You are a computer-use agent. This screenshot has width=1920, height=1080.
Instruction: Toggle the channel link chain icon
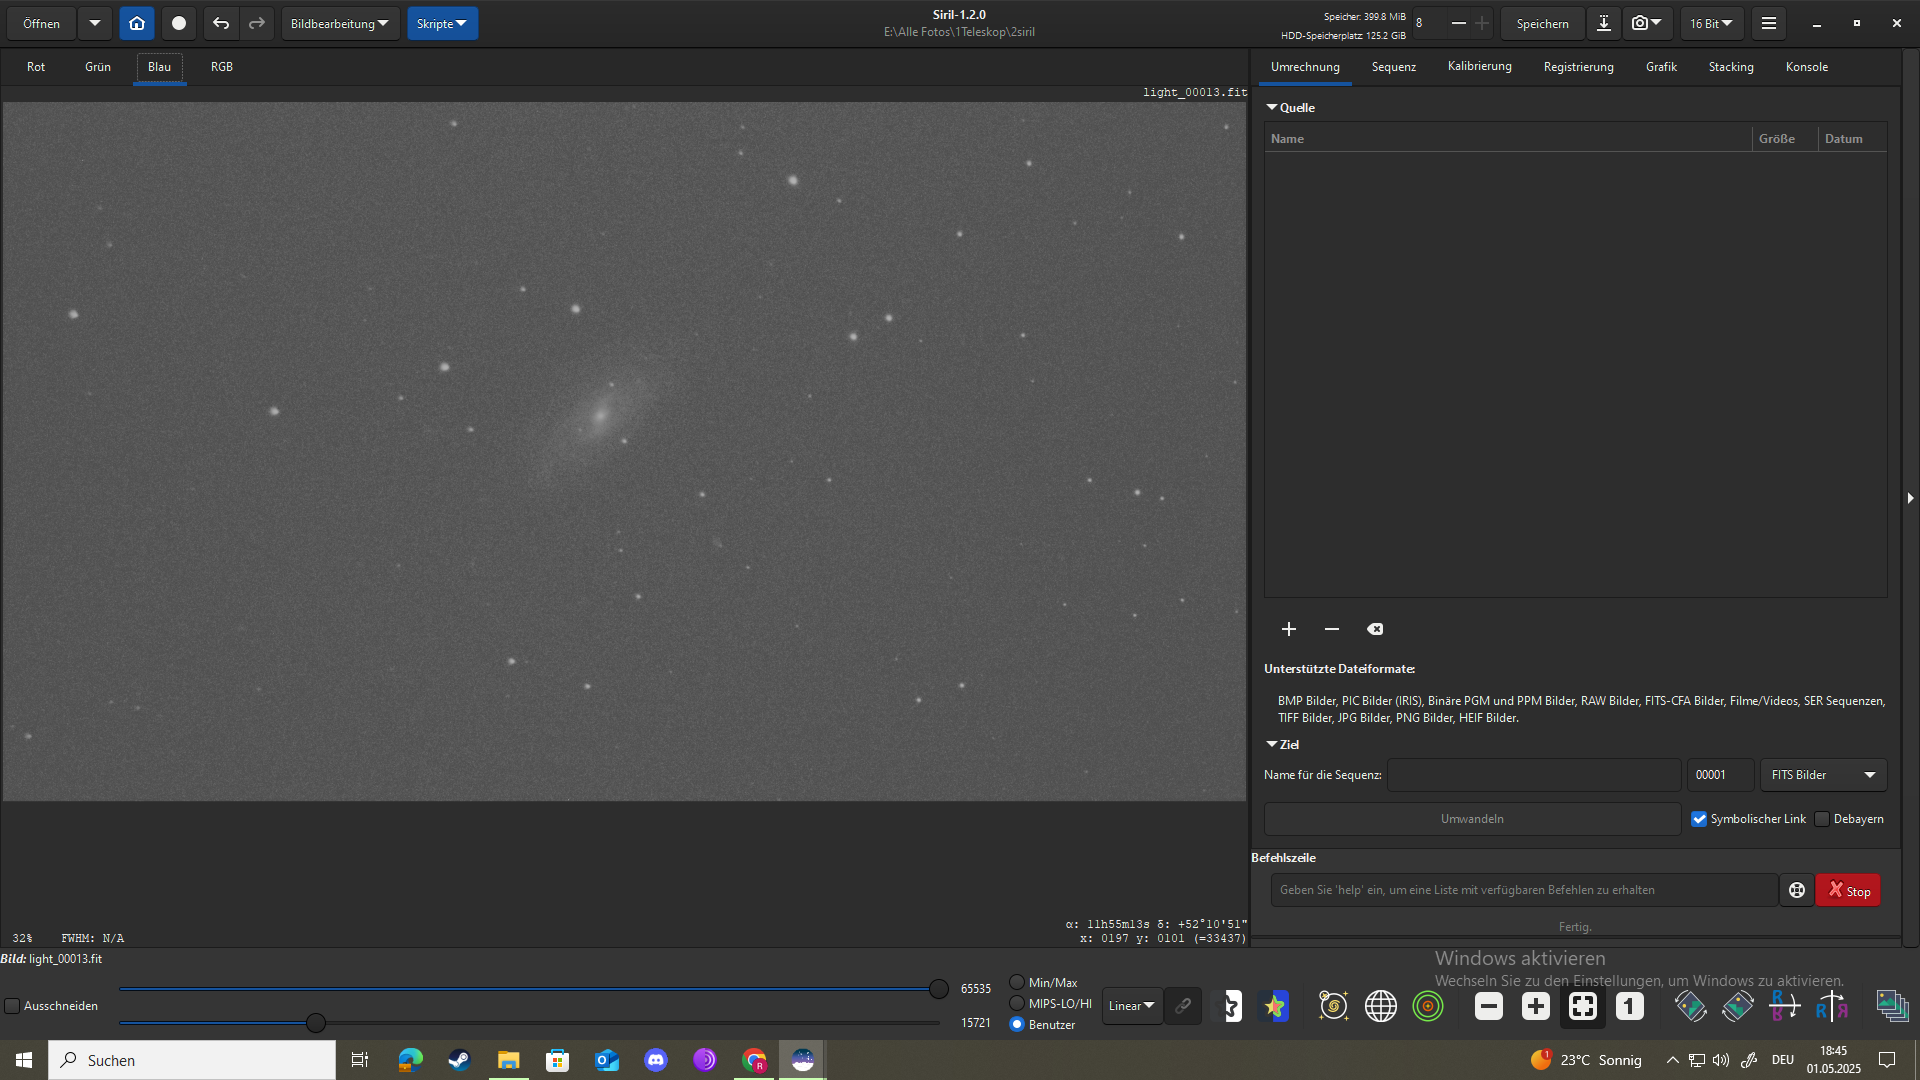(x=1183, y=1006)
